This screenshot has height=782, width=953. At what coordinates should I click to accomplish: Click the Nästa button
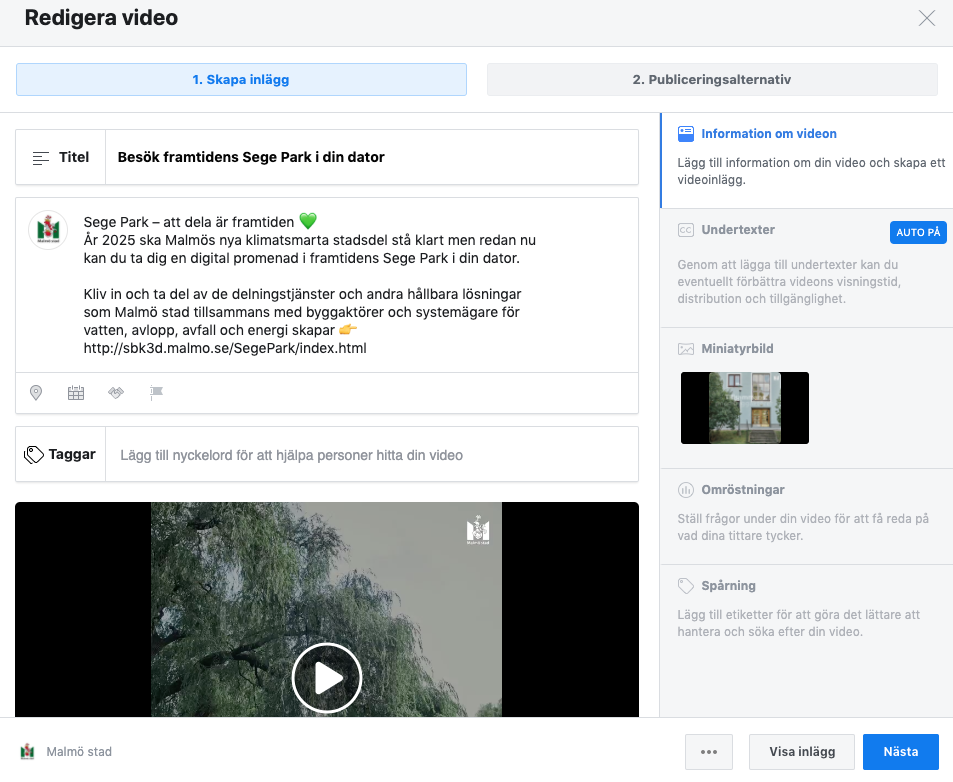pyautogui.click(x=901, y=752)
